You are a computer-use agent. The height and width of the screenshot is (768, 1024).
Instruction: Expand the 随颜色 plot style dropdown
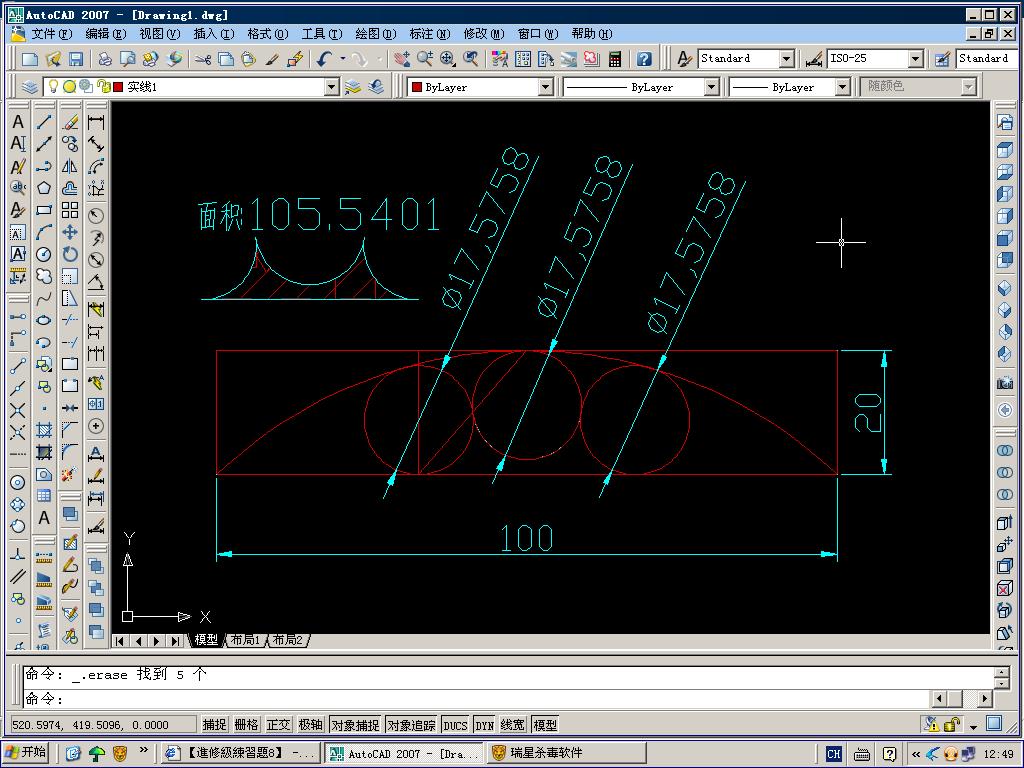(968, 87)
